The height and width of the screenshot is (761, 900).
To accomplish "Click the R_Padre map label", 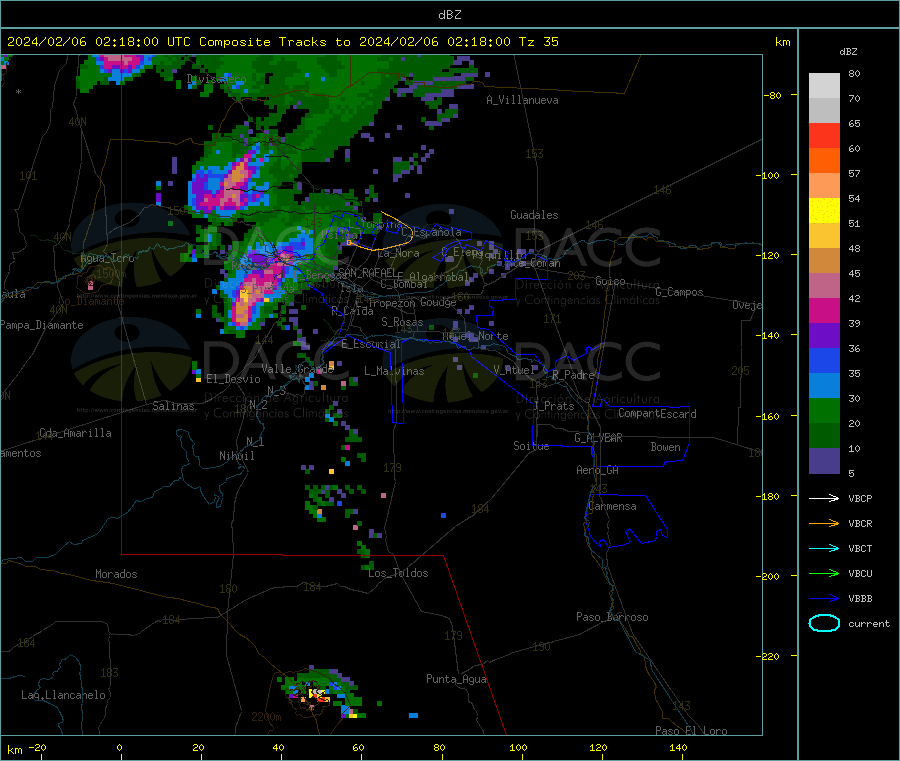I will pos(573,375).
